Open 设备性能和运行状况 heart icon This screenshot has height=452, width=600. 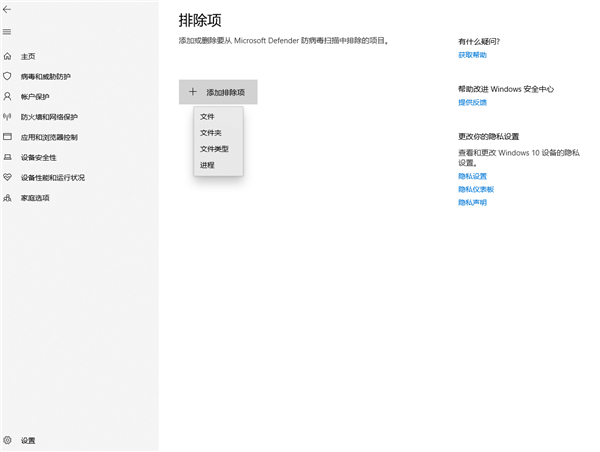(8, 177)
